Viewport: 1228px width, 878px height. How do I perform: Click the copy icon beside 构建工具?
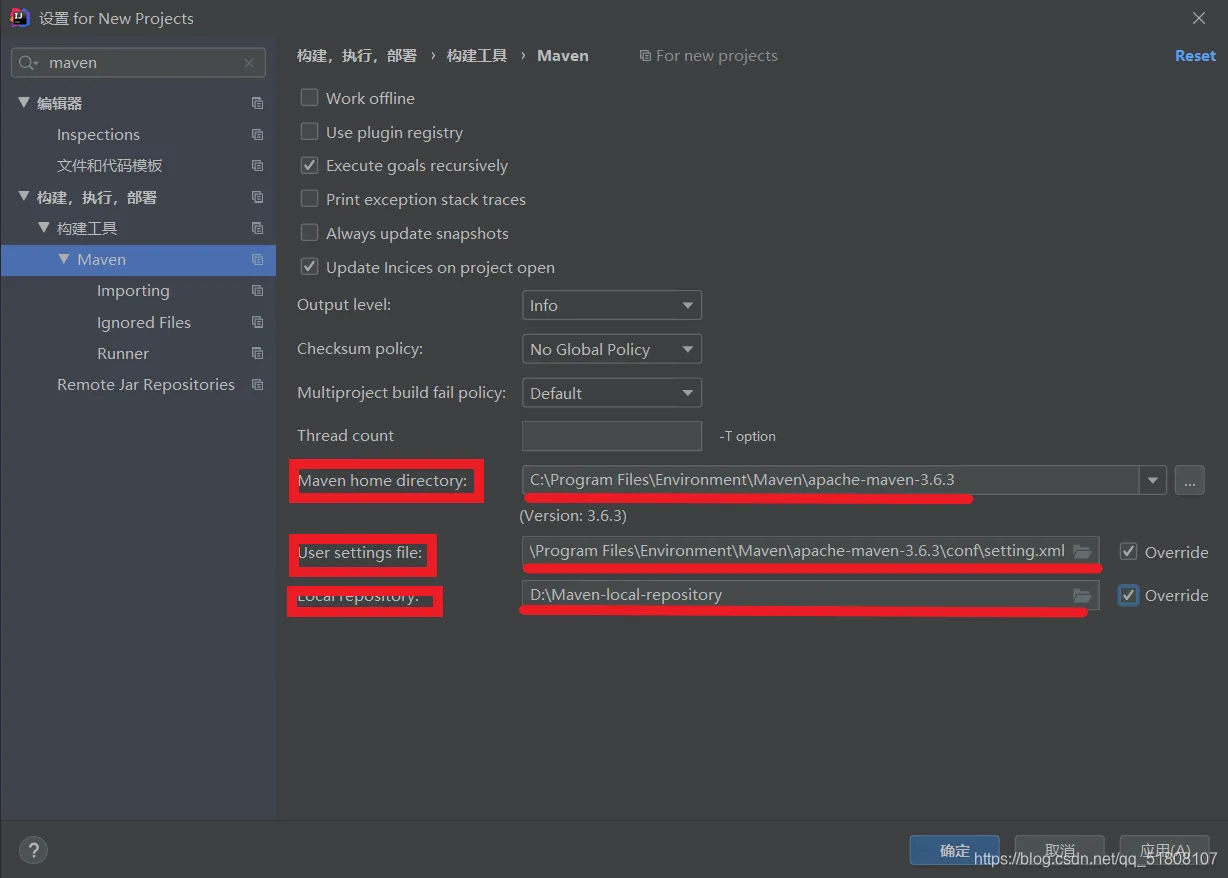[257, 228]
